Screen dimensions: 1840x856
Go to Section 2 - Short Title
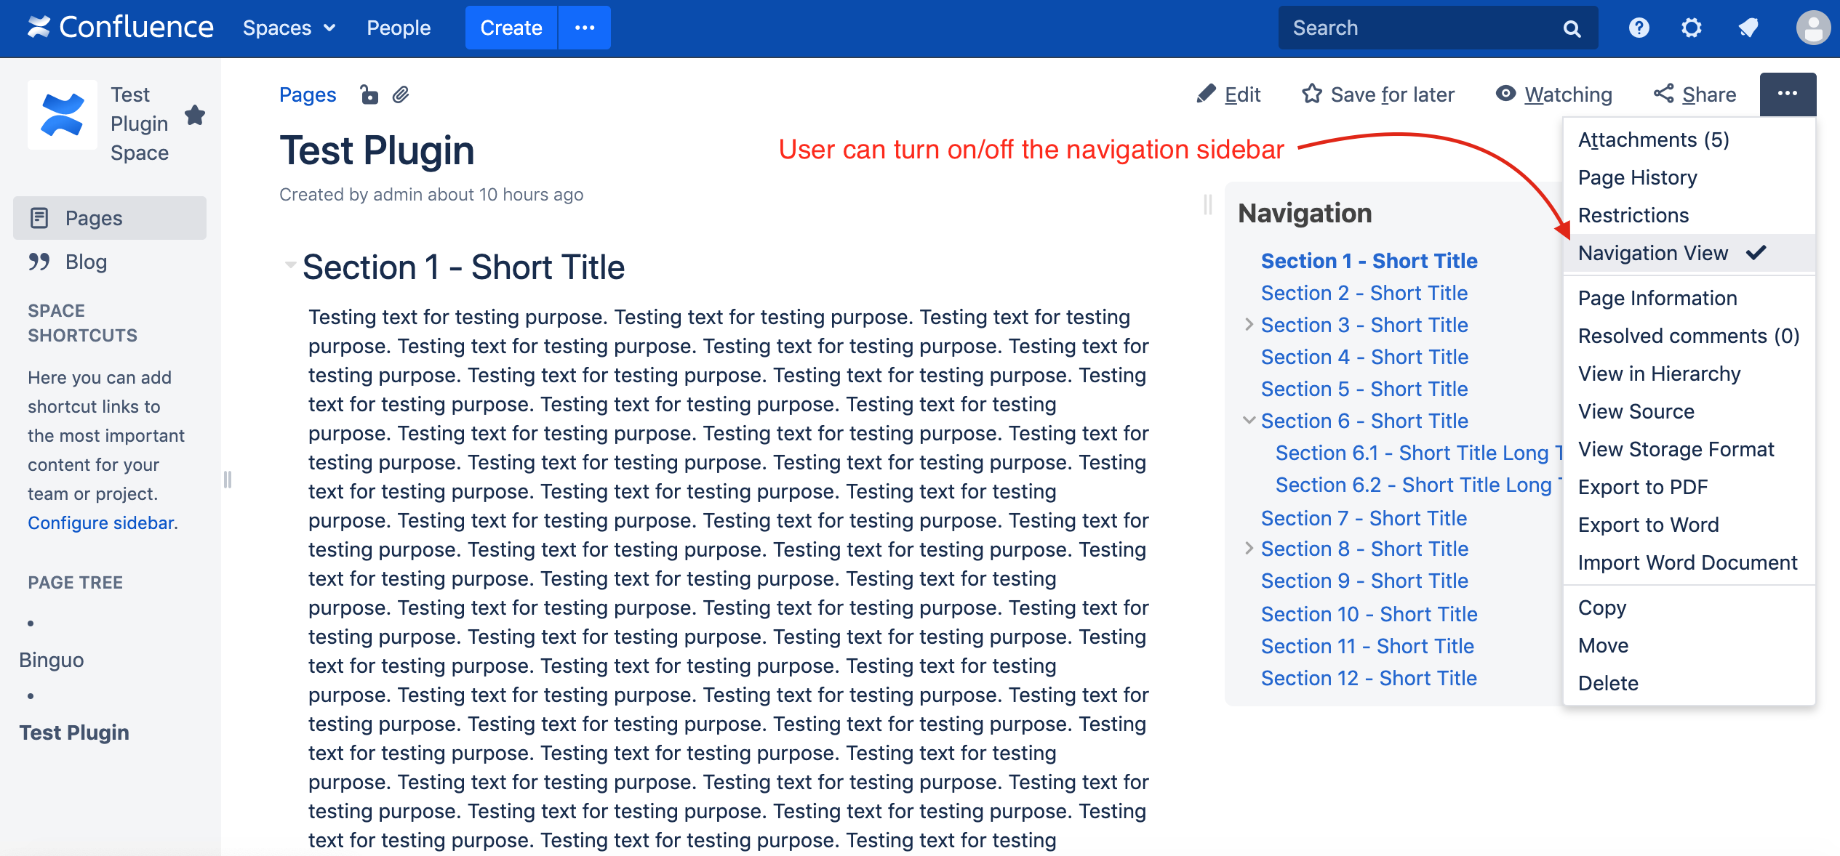tap(1364, 293)
